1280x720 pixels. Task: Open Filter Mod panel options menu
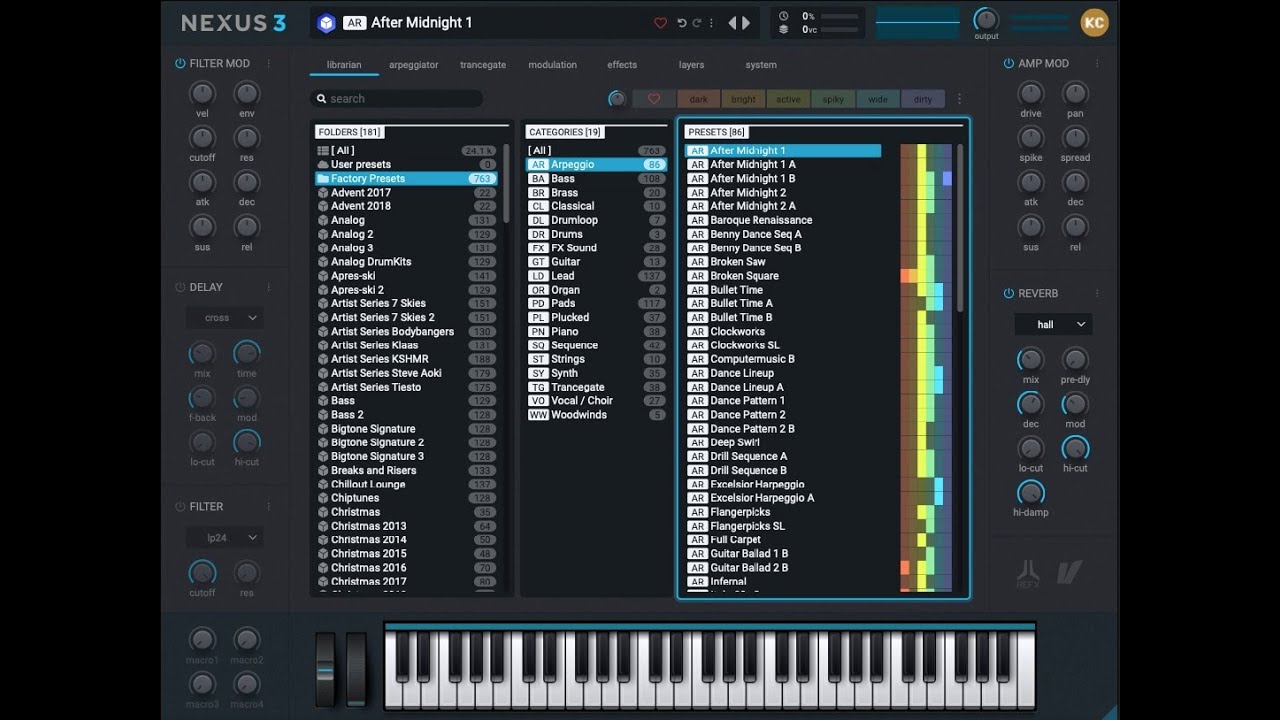pyautogui.click(x=269, y=63)
